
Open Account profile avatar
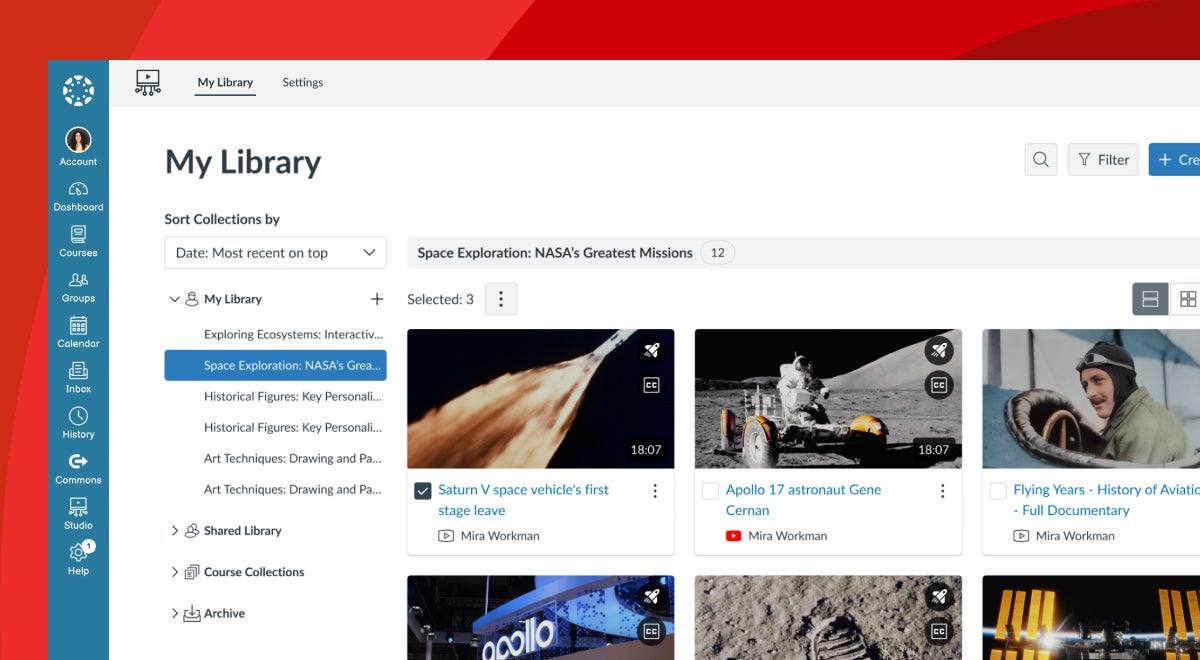click(78, 140)
